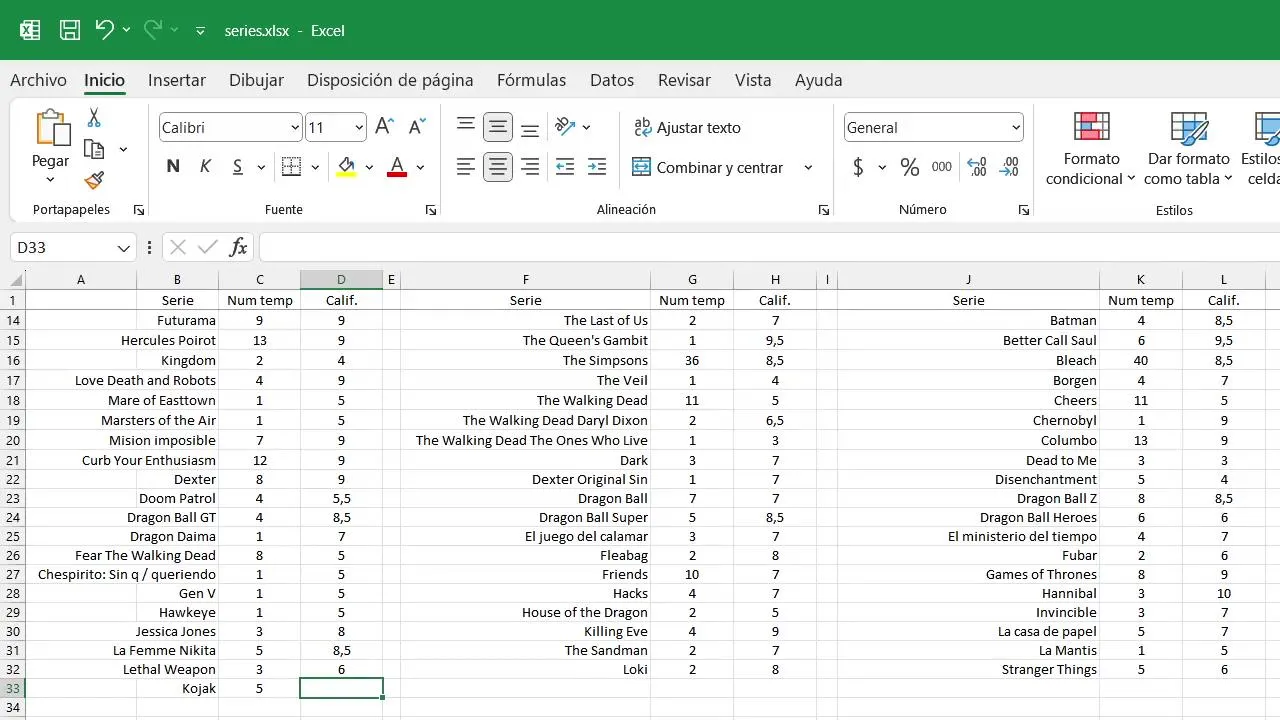Toggle Italic (K) formatting
The height and width of the screenshot is (720, 1280).
coord(205,167)
